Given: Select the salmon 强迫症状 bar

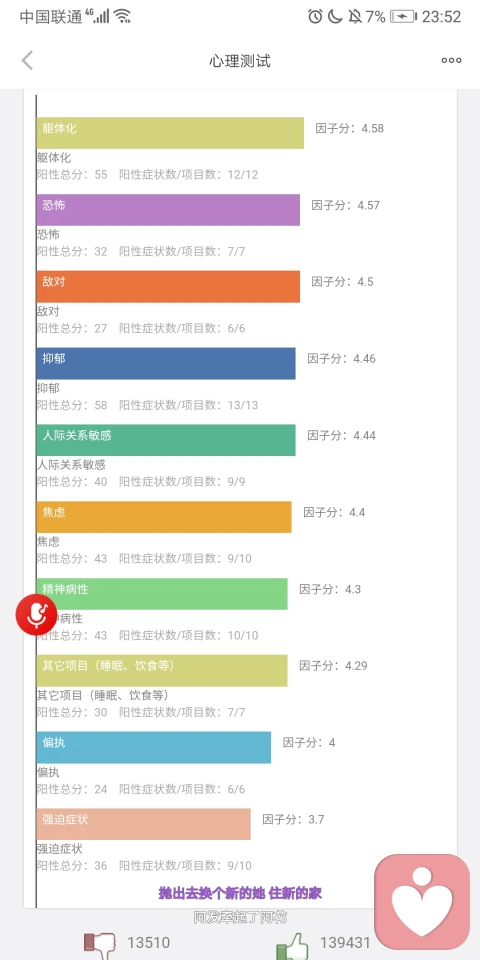Looking at the screenshot, I should [x=144, y=824].
